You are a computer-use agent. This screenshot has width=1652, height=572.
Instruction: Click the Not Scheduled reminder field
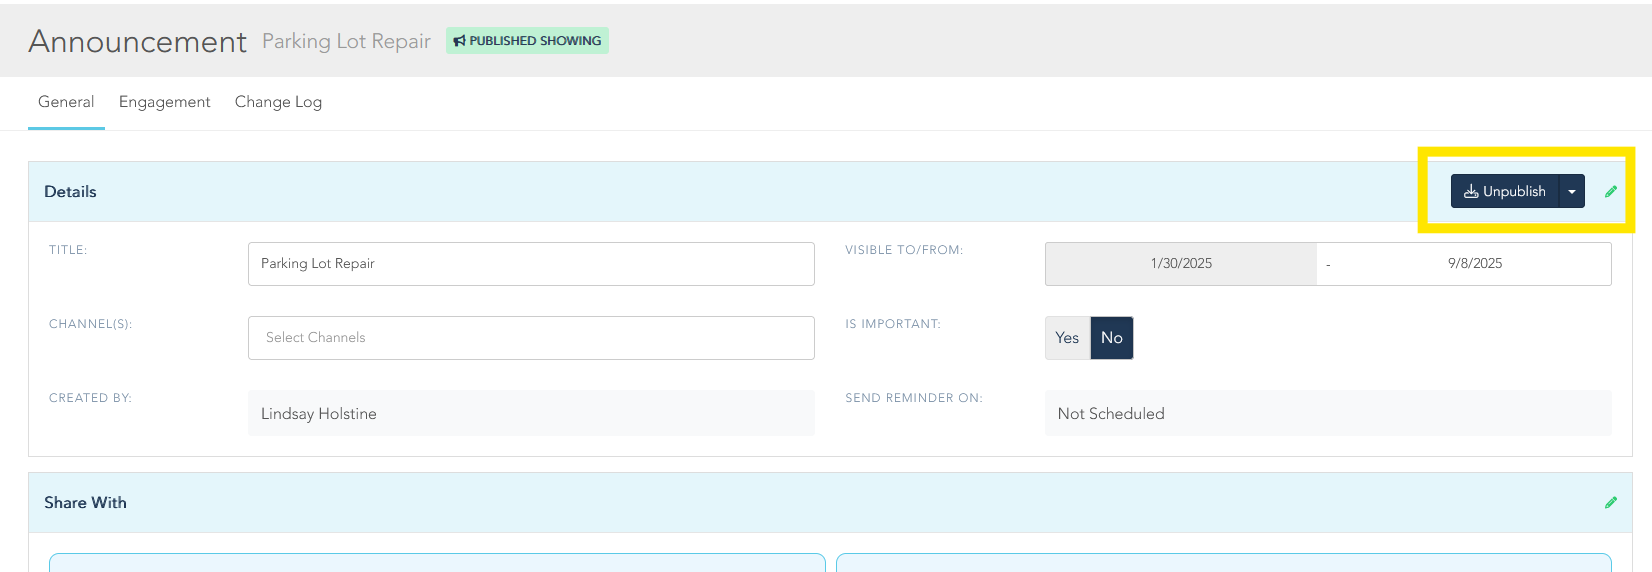(1327, 413)
